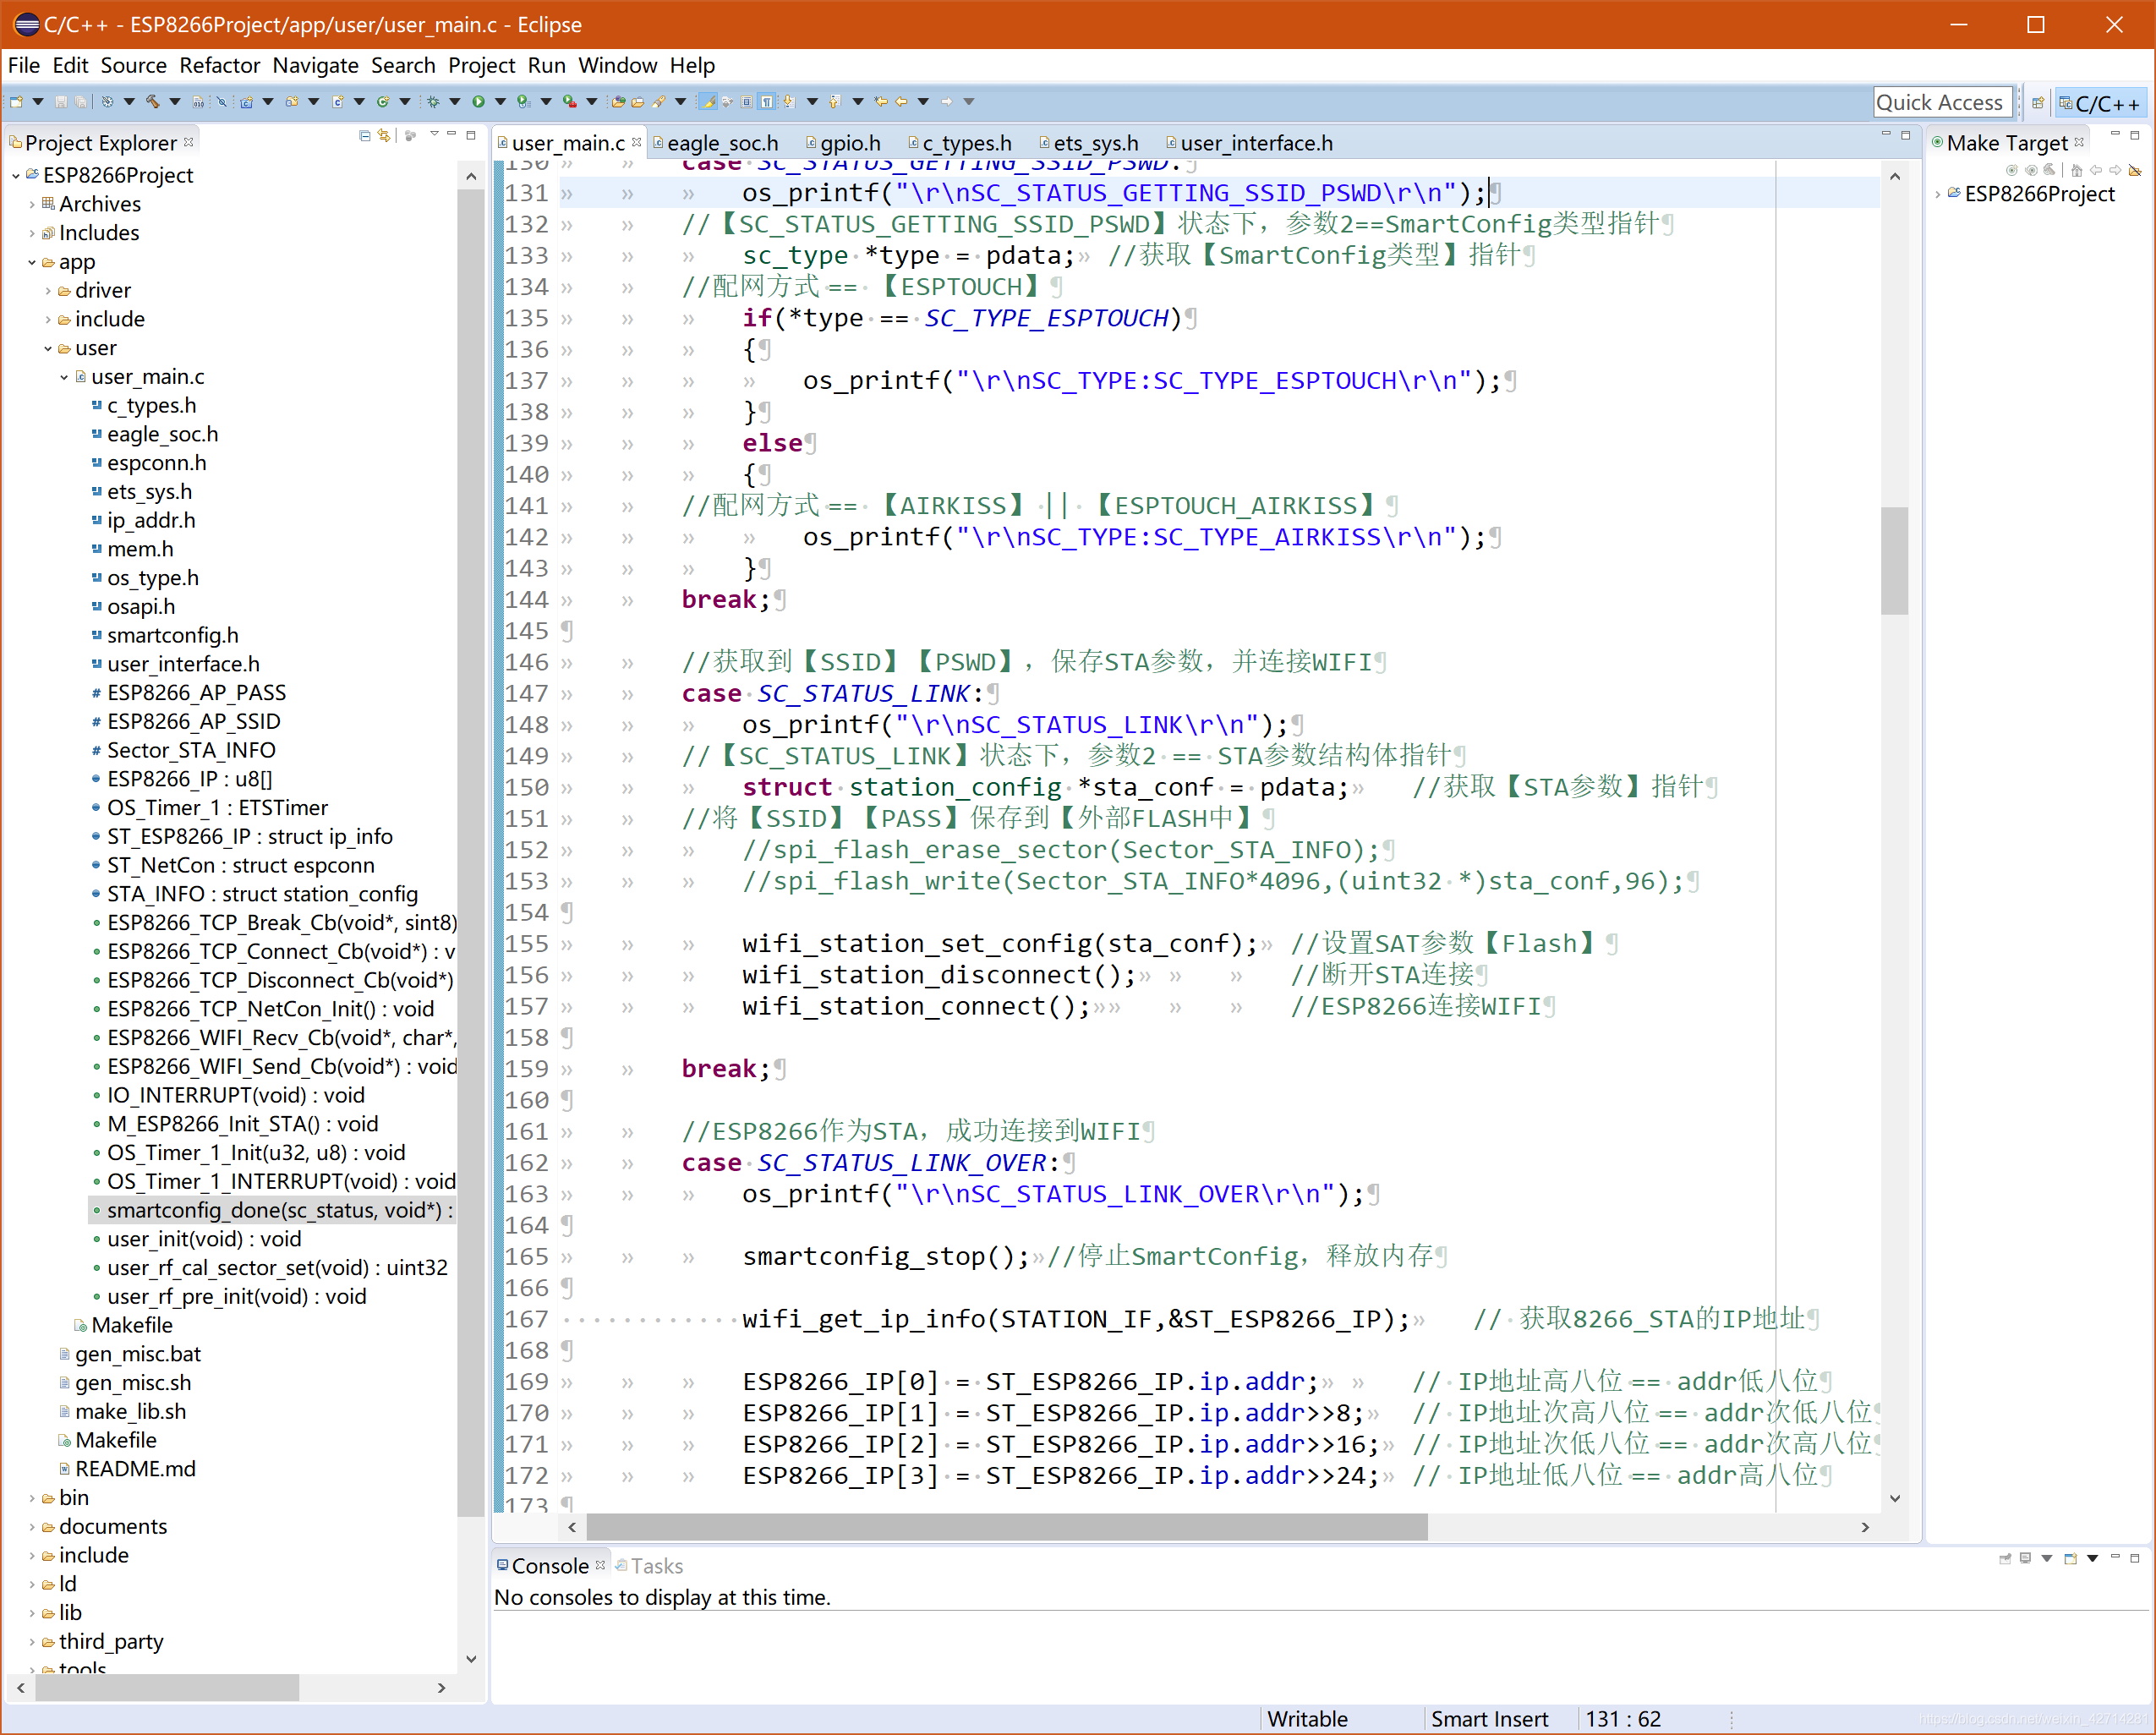Open the Tasks view tab
2156x1735 pixels.
(656, 1566)
